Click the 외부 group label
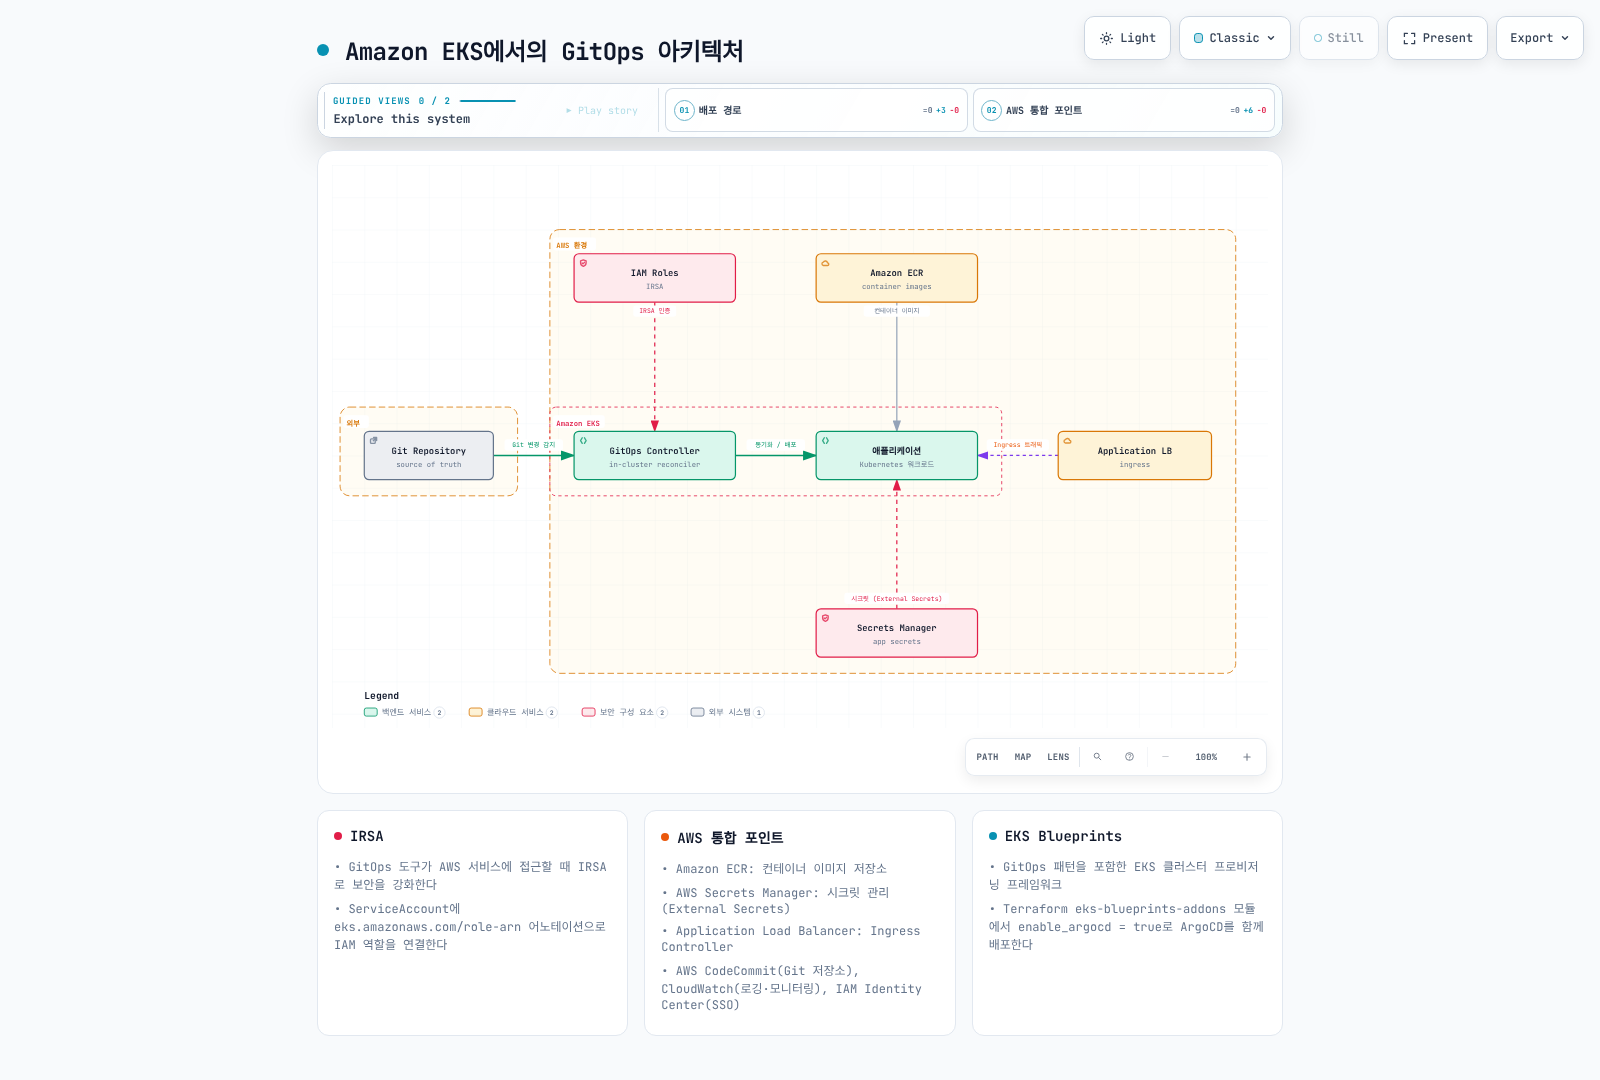The height and width of the screenshot is (1080, 1600). point(353,424)
